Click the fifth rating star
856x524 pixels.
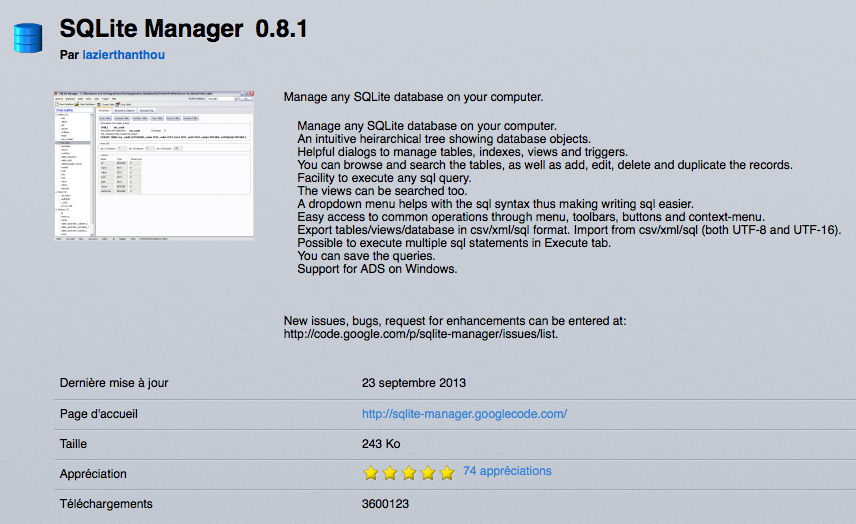pyautogui.click(x=446, y=472)
